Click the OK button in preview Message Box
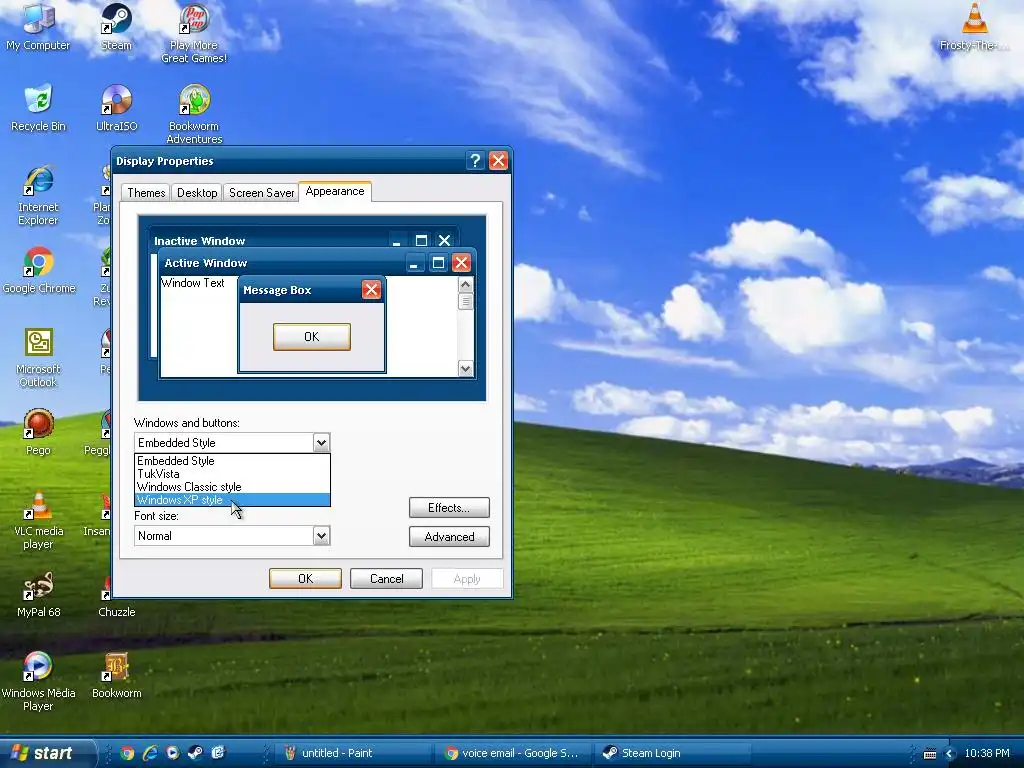Viewport: 1024px width, 768px height. (x=312, y=337)
